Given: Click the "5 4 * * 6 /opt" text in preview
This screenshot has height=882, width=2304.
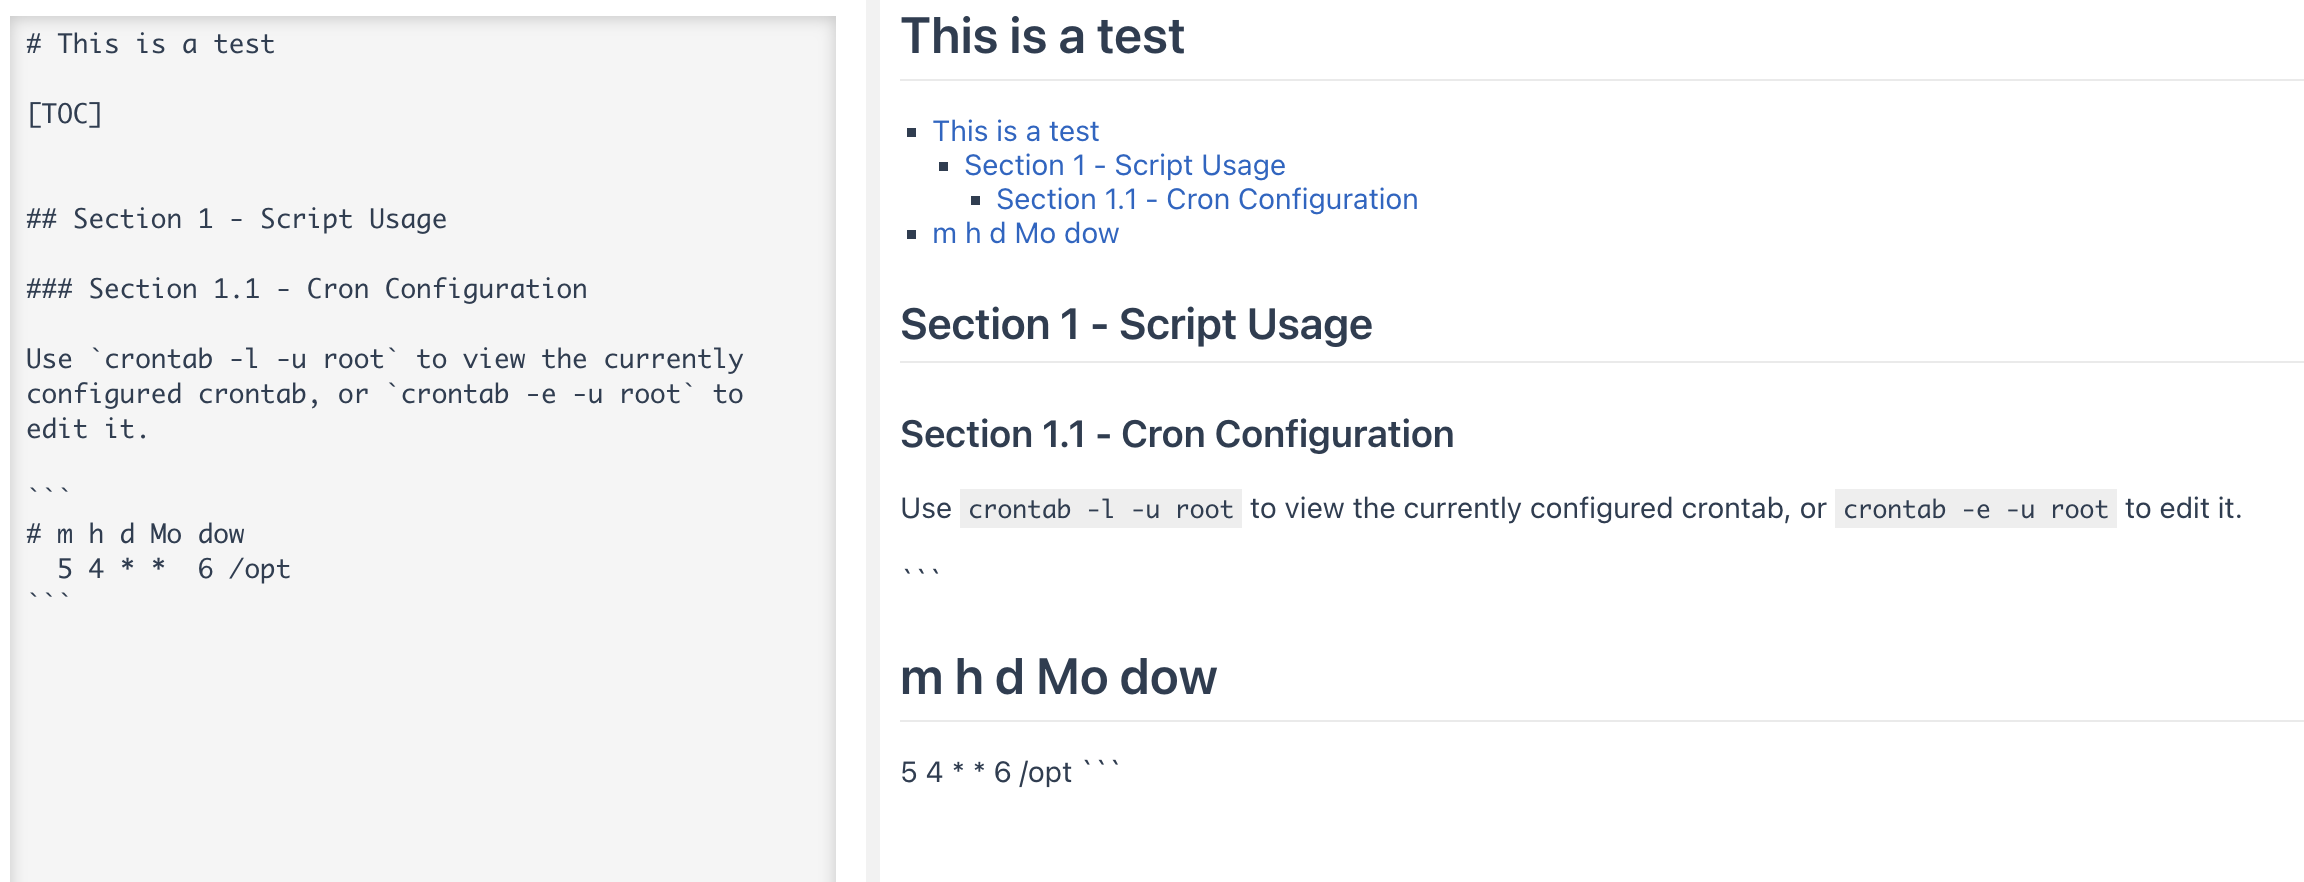Looking at the screenshot, I should tap(985, 772).
